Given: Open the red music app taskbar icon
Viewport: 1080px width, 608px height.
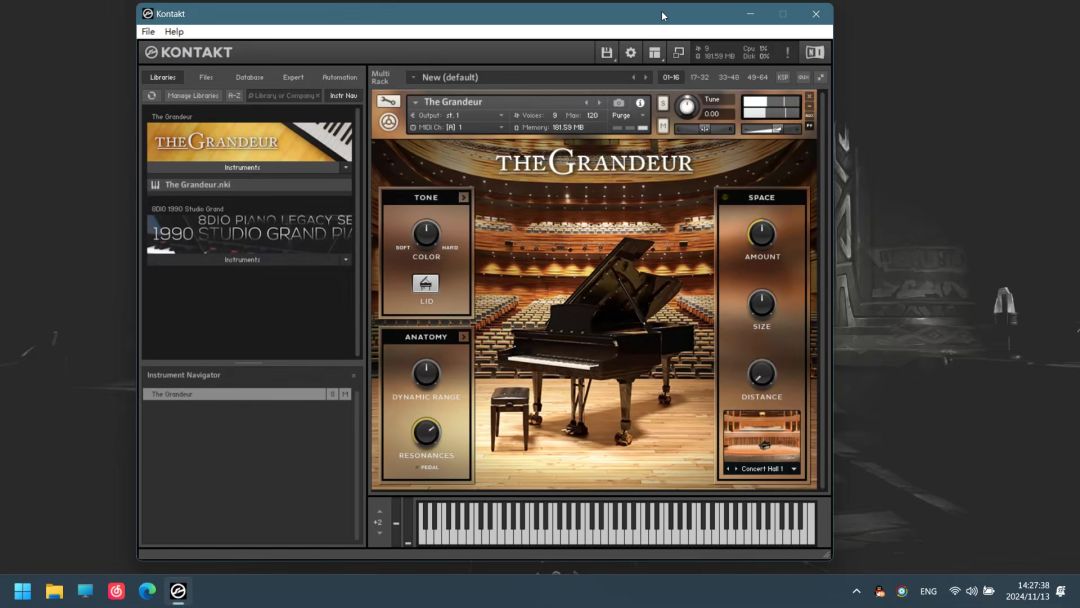Looking at the screenshot, I should 116,591.
